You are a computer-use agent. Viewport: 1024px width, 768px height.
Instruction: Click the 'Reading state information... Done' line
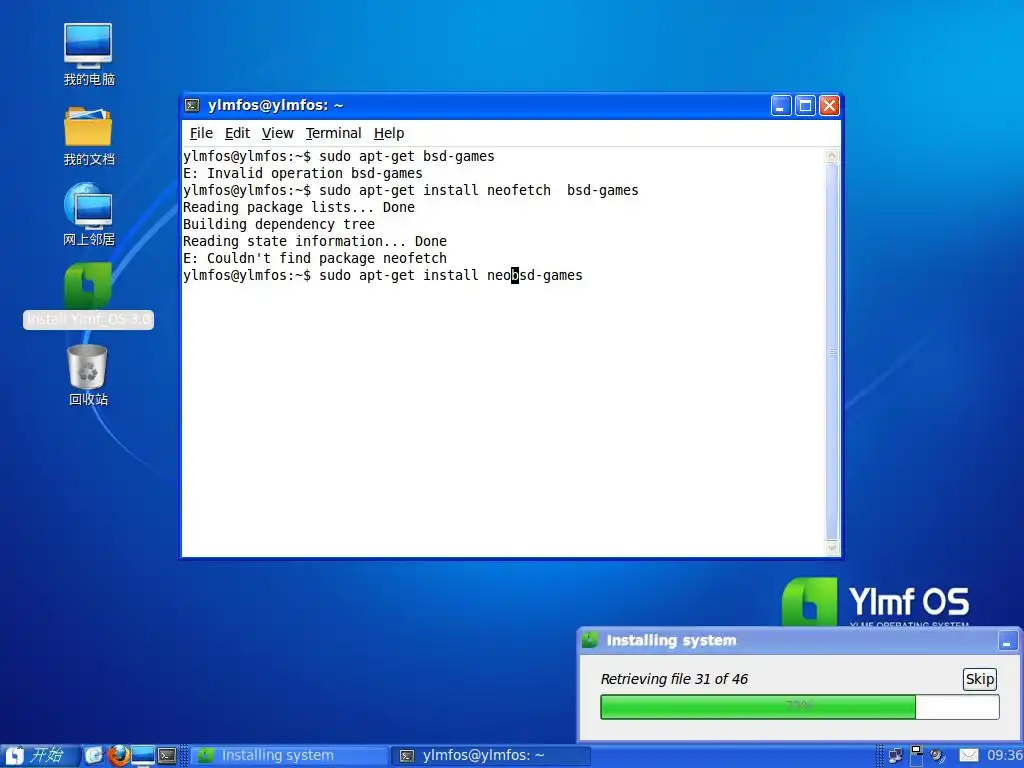click(315, 241)
